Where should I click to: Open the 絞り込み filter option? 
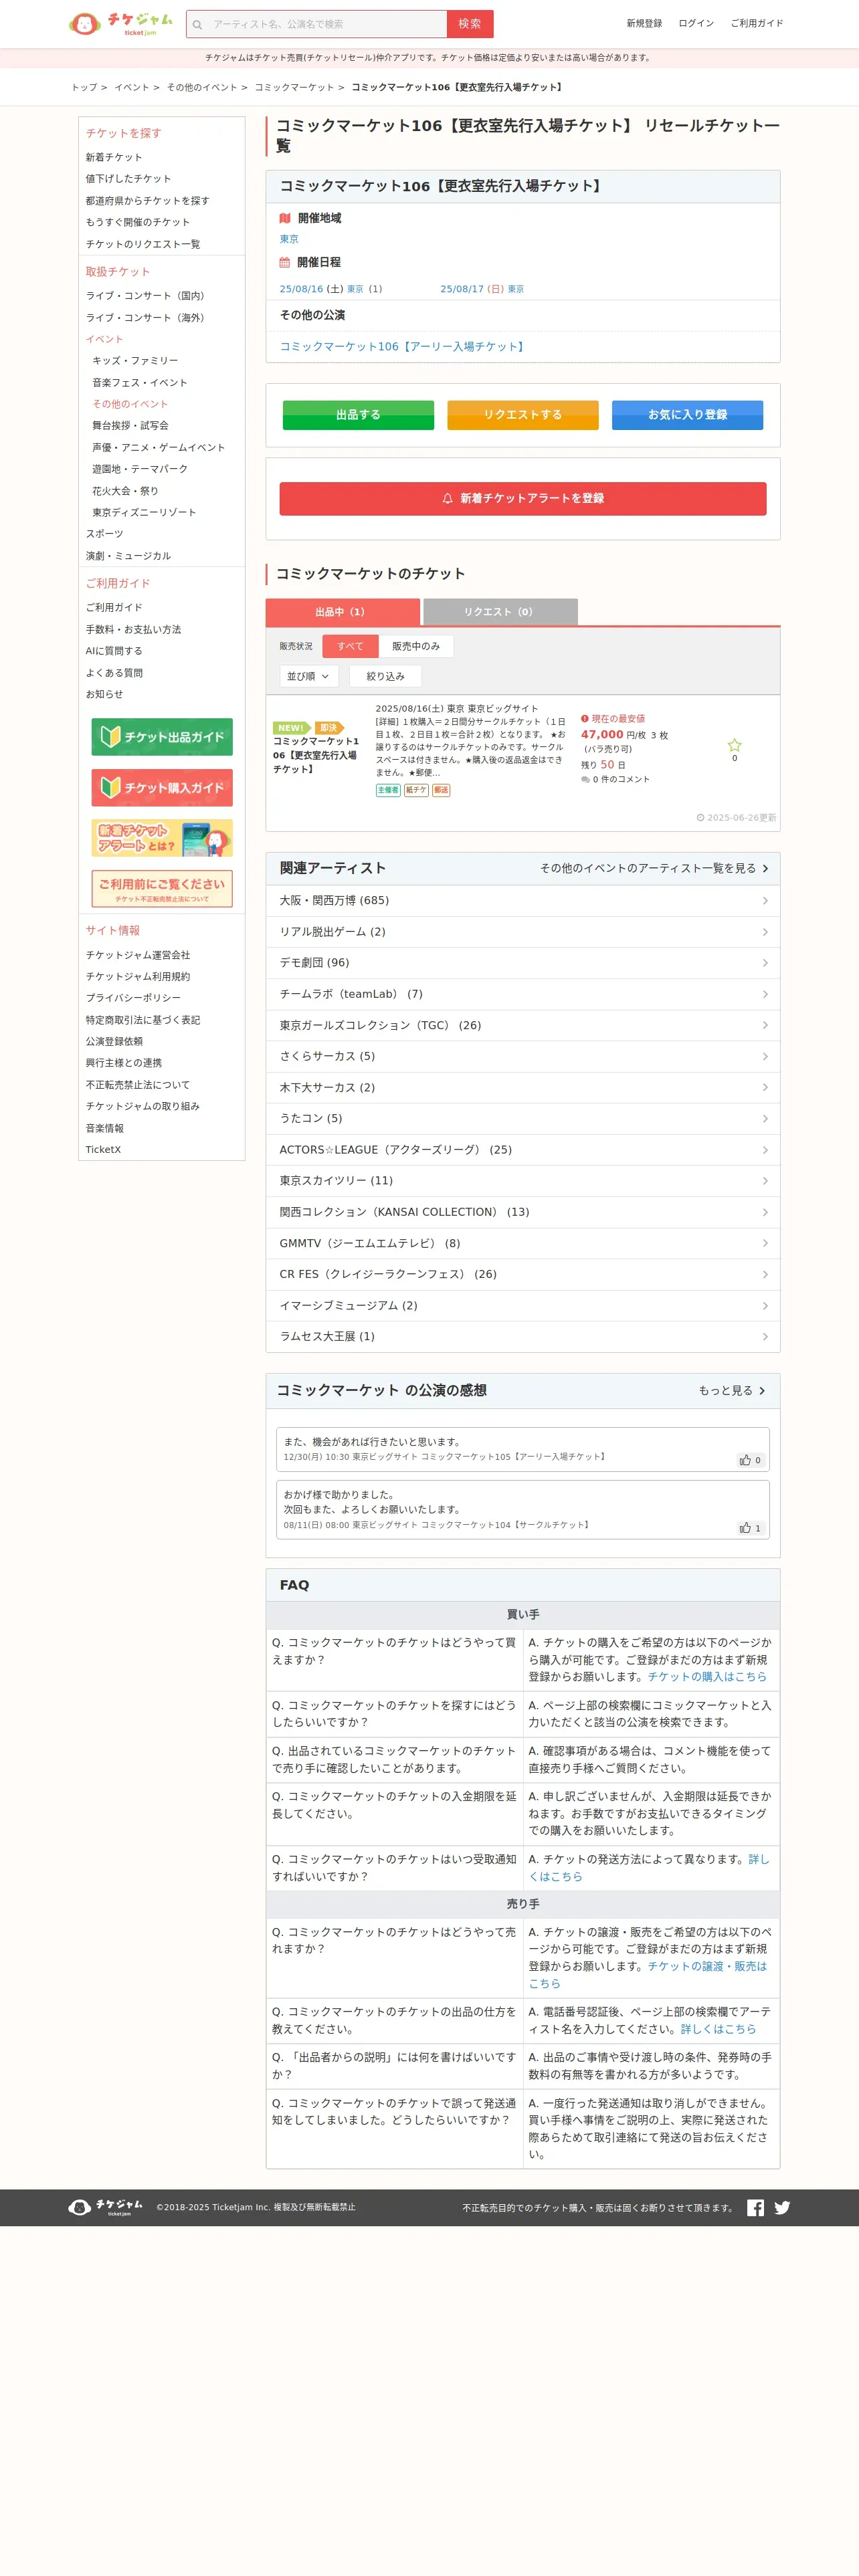point(385,676)
